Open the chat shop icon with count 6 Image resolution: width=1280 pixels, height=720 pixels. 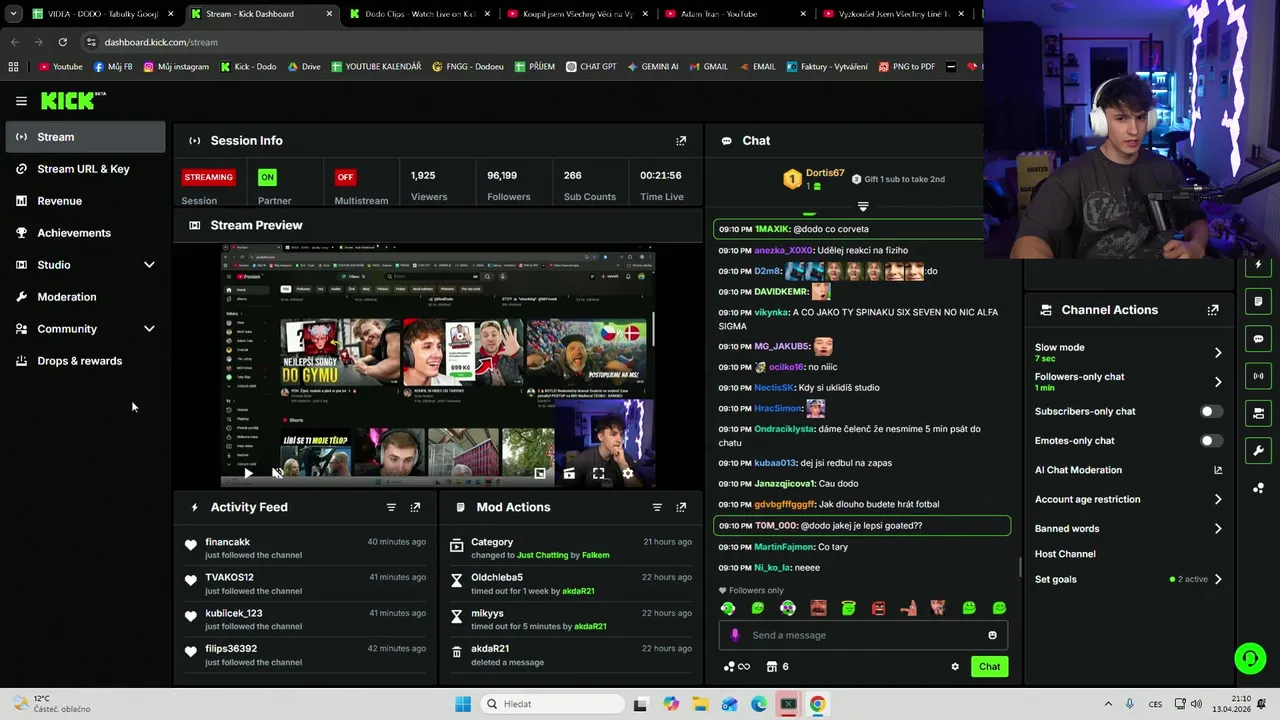pyautogui.click(x=778, y=667)
